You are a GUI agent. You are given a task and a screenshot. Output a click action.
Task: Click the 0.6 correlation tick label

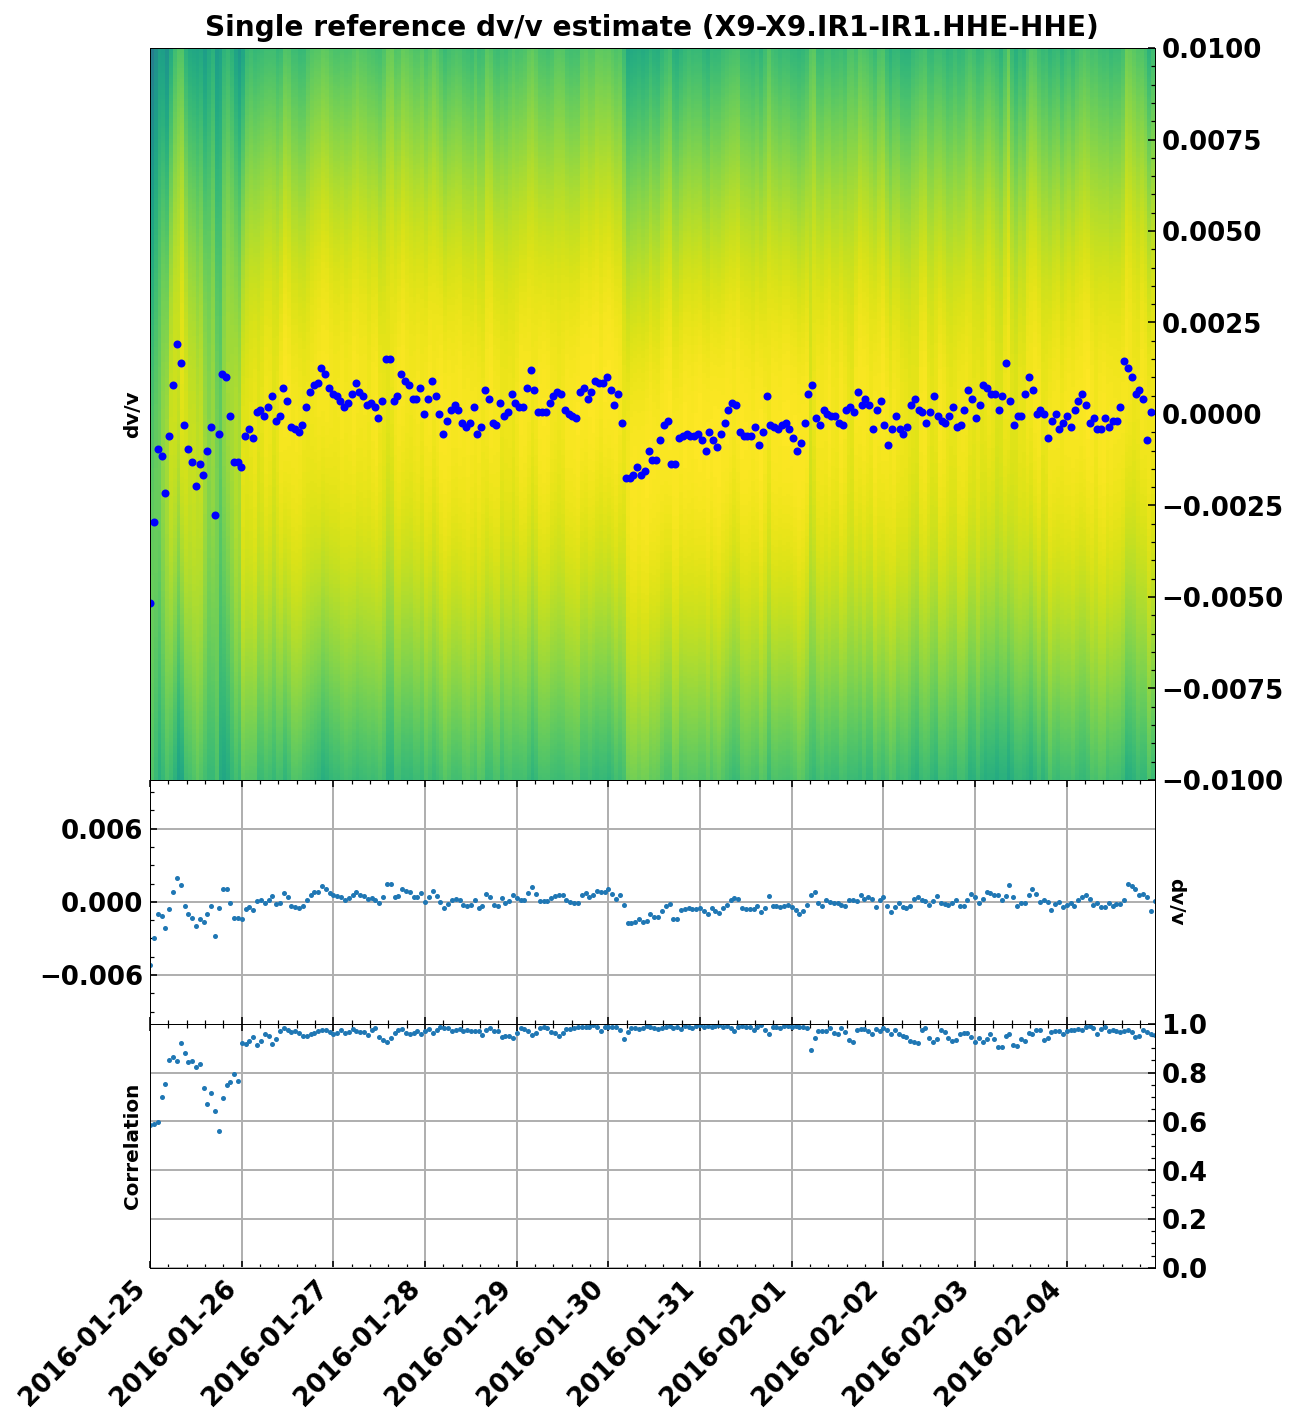pos(1182,1122)
